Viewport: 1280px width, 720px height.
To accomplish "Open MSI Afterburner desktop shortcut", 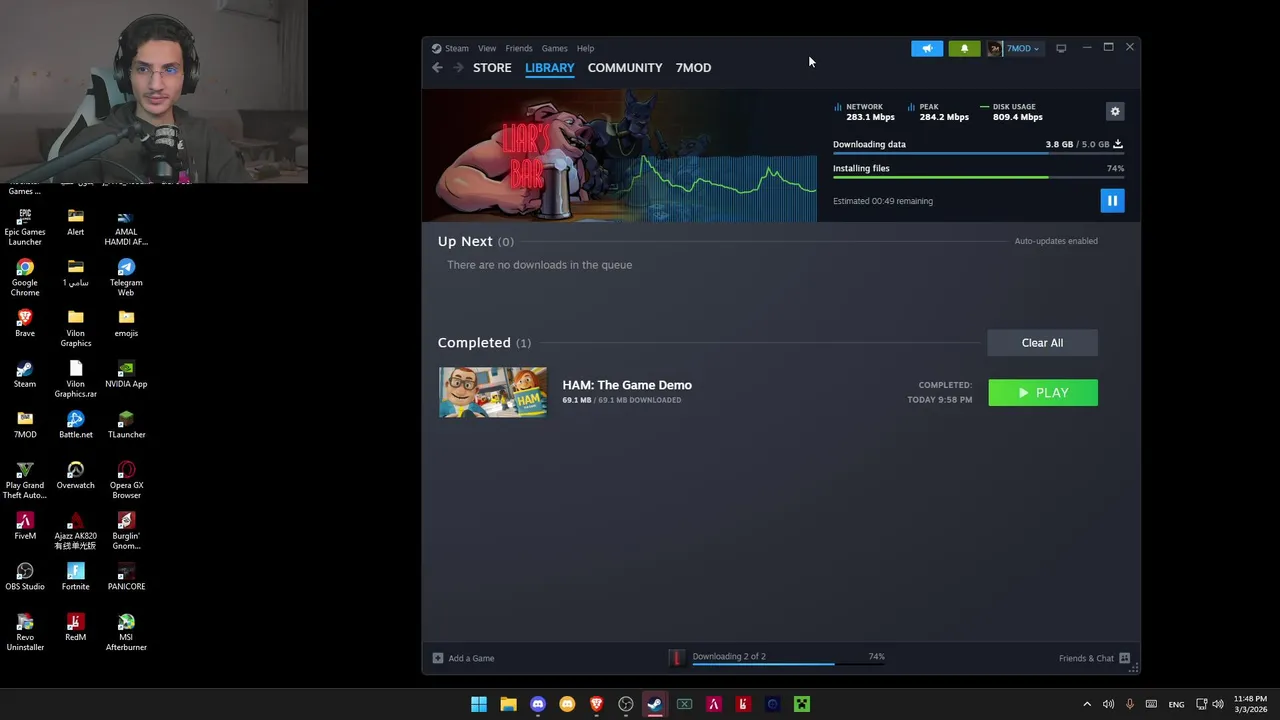I will coord(126,632).
